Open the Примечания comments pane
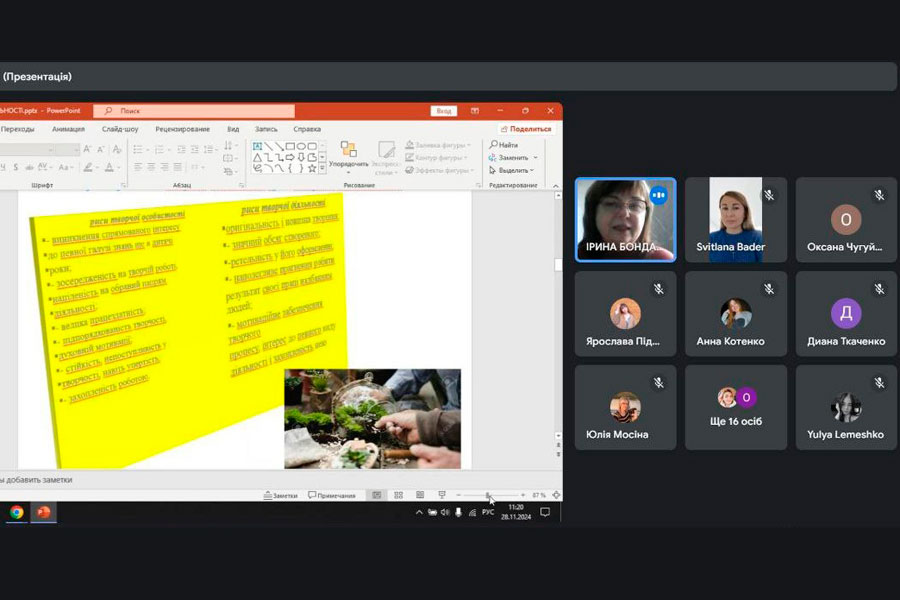This screenshot has width=900, height=600. (x=332, y=495)
